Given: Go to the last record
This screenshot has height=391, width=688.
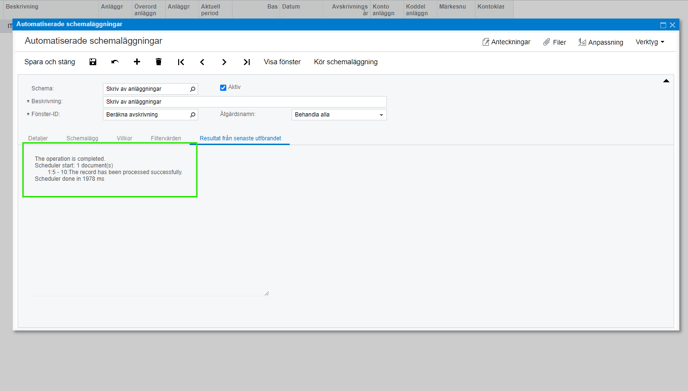Looking at the screenshot, I should click(247, 62).
